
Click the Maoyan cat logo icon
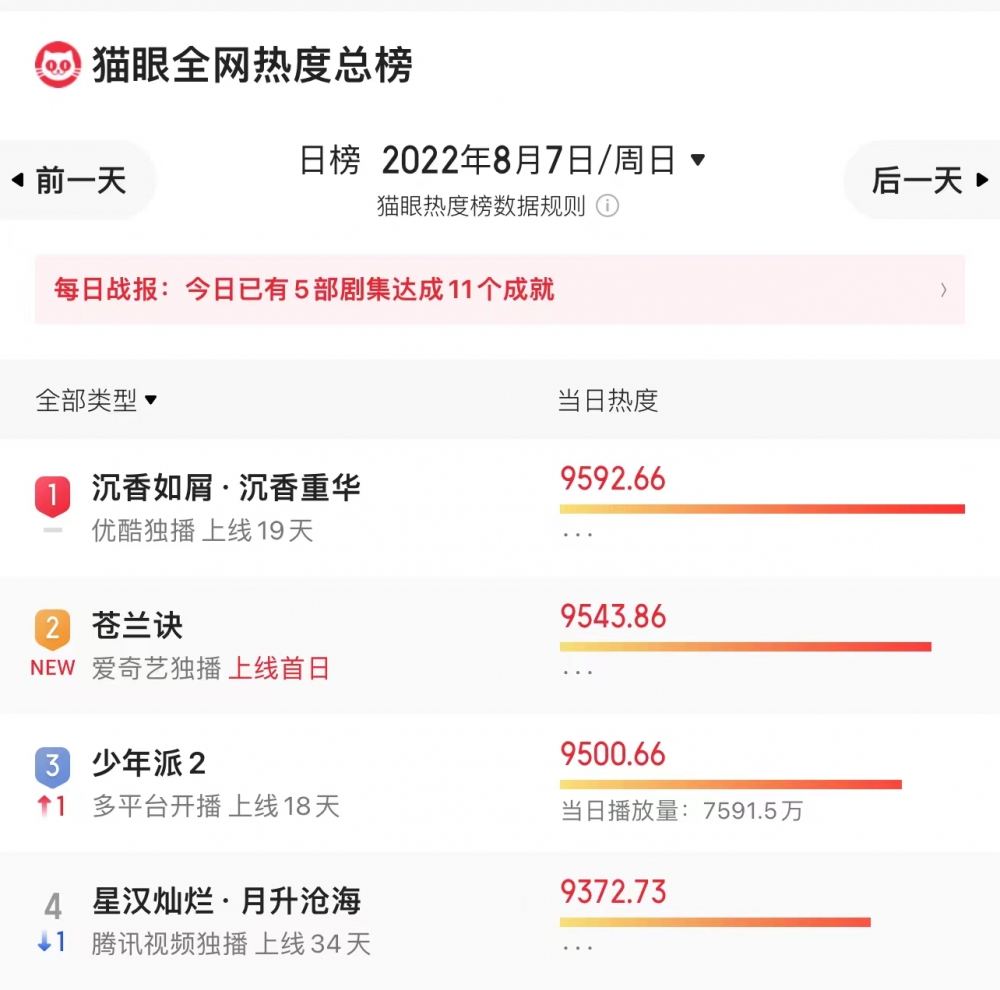[57, 65]
